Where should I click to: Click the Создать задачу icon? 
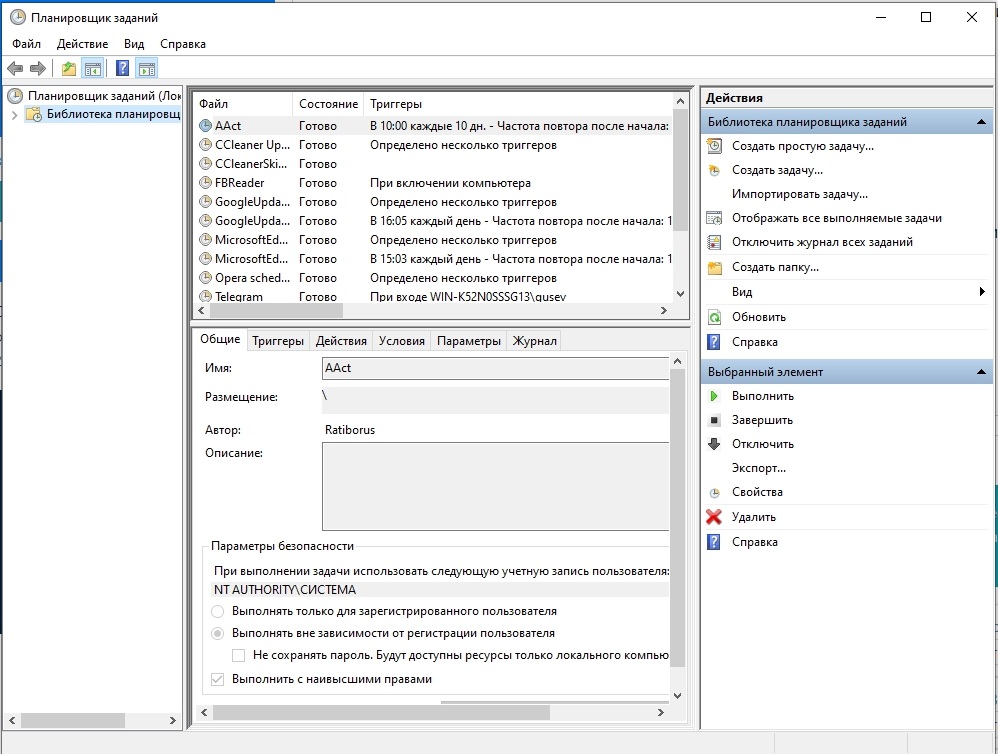[x=714, y=171]
